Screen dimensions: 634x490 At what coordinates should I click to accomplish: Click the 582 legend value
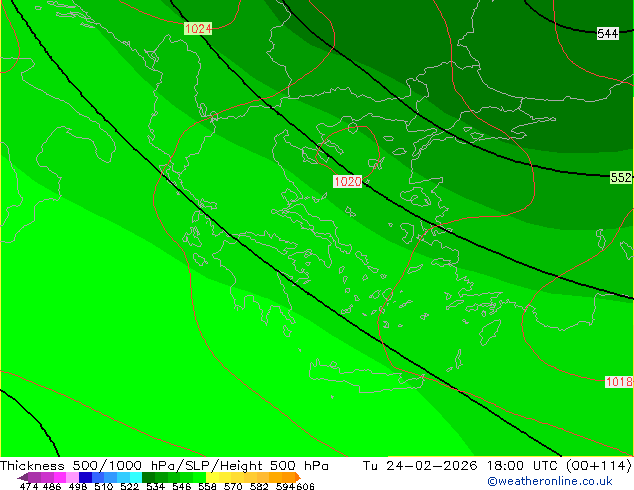[259, 486]
